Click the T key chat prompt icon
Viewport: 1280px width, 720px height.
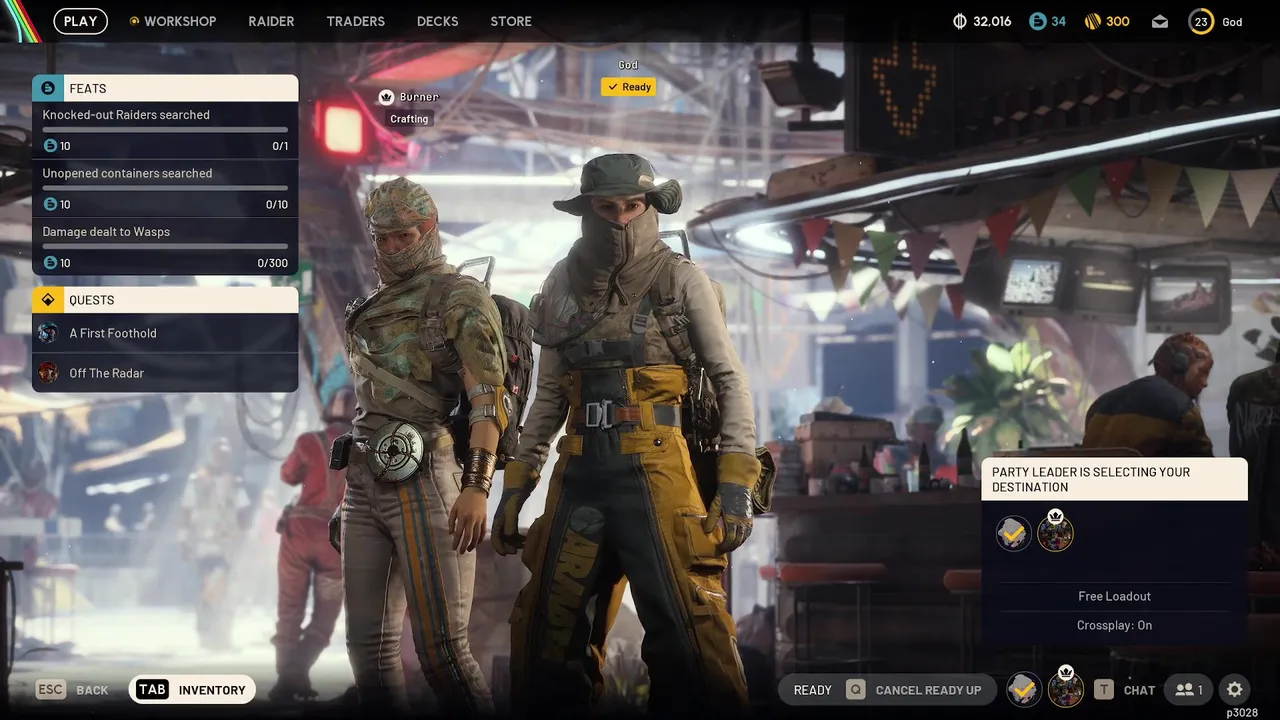1103,690
